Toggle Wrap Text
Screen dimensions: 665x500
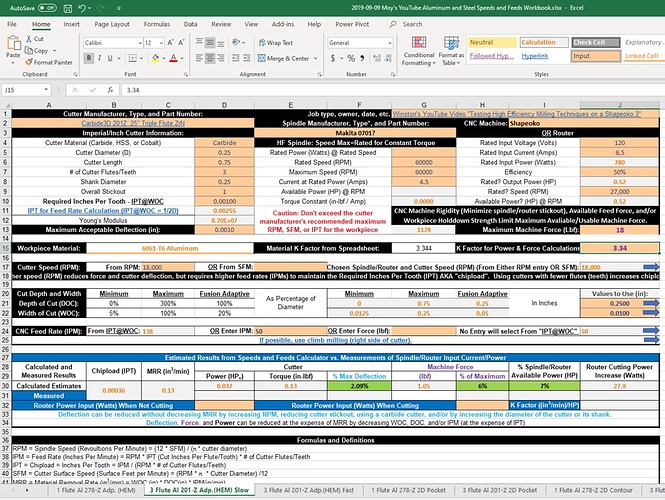[276, 43]
